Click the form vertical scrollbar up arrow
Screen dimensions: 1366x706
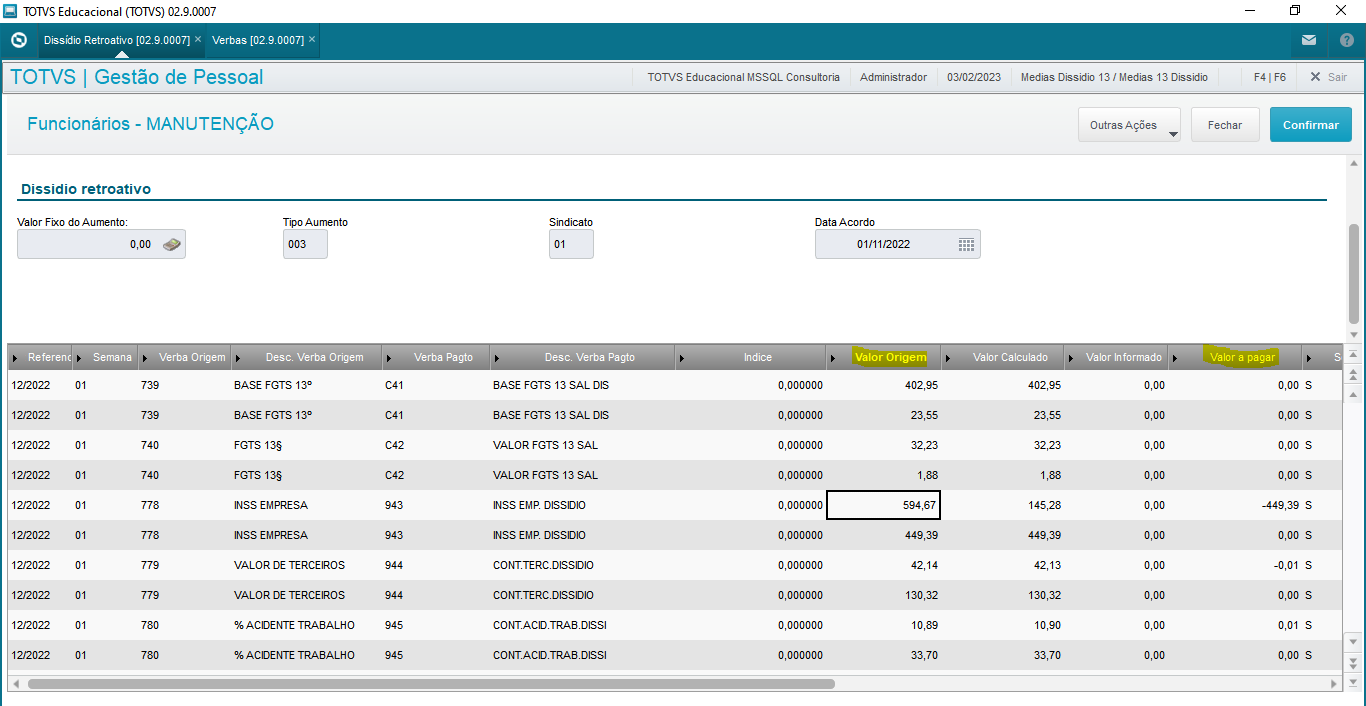pos(1354,162)
